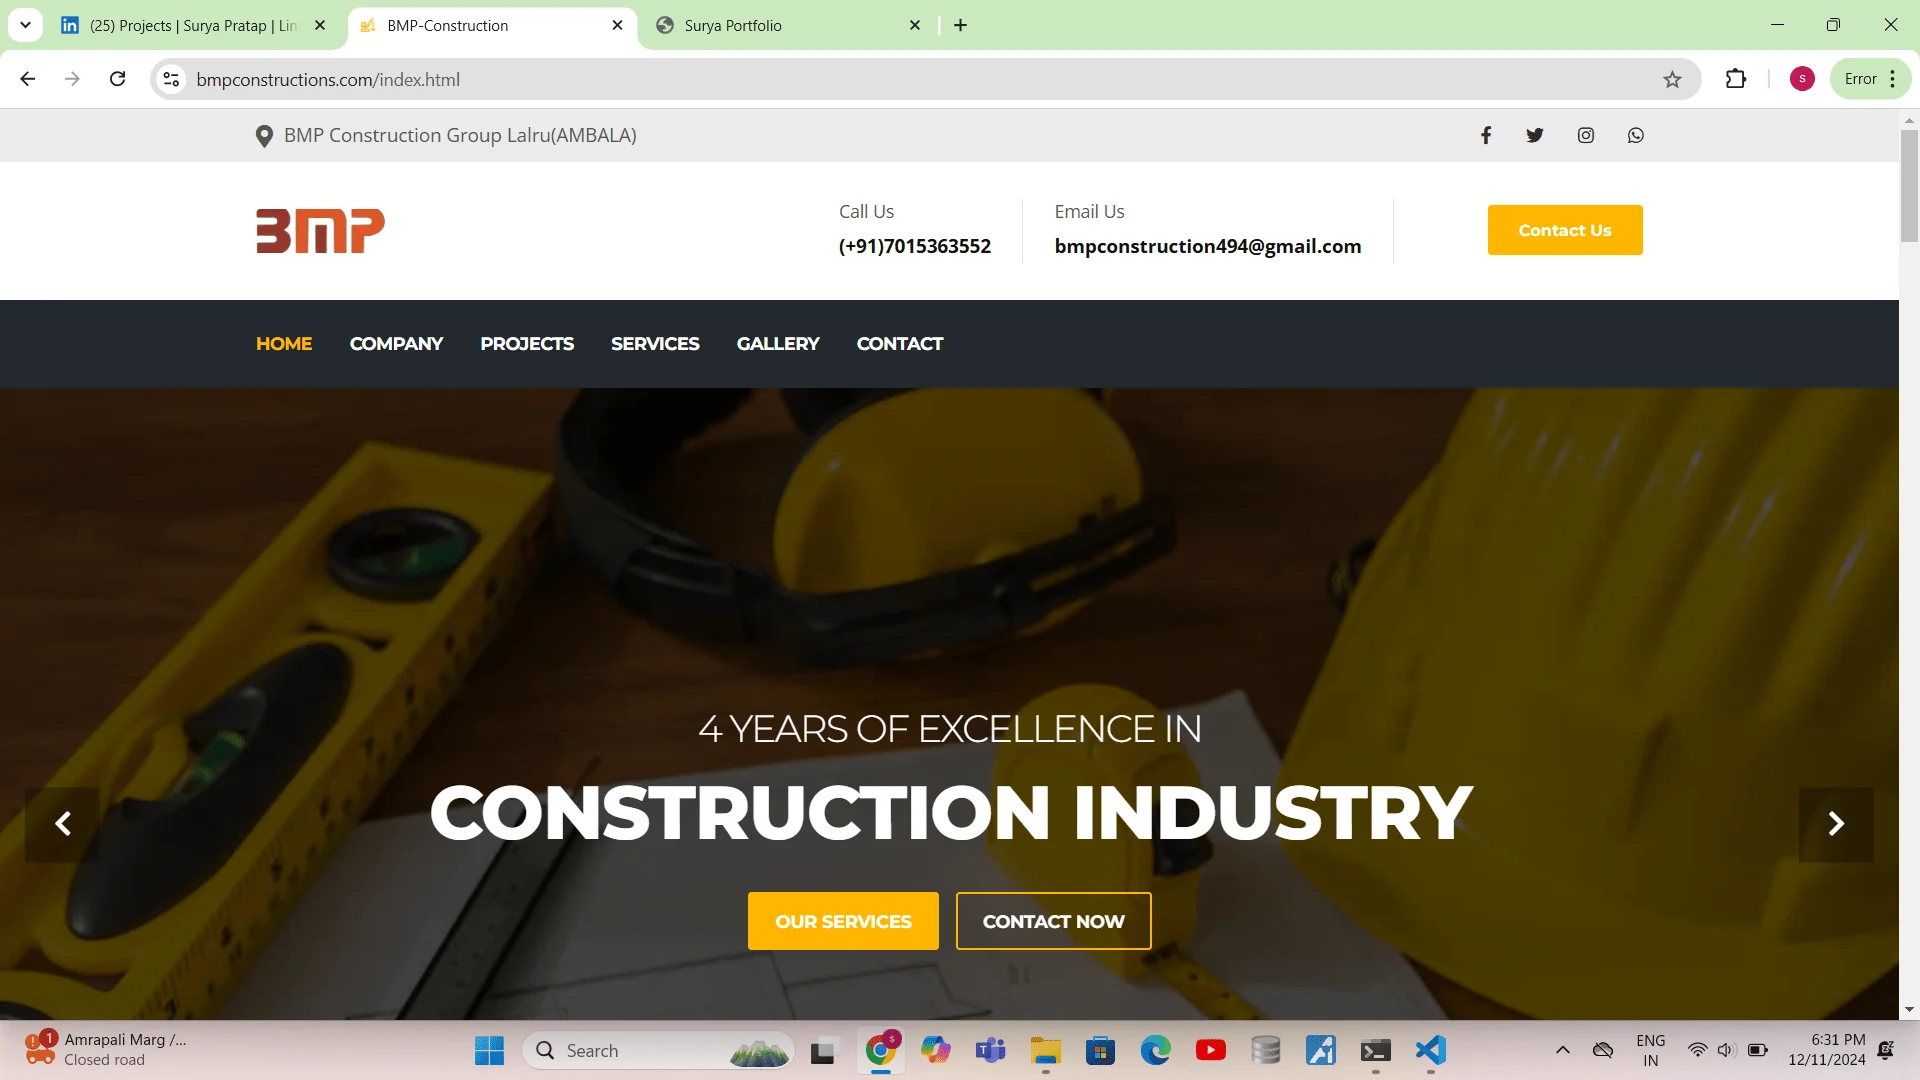Click the WhatsApp icon in header

tap(1635, 134)
